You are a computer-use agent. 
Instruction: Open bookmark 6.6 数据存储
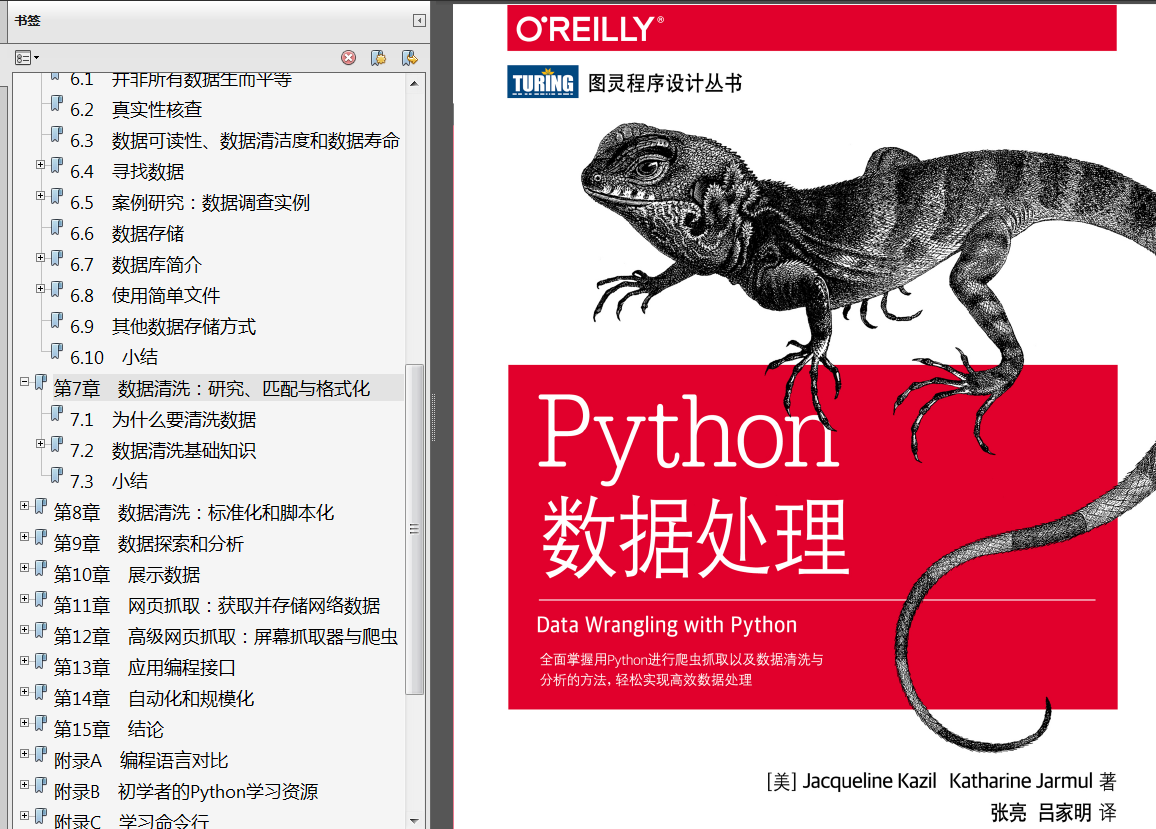[x=127, y=234]
